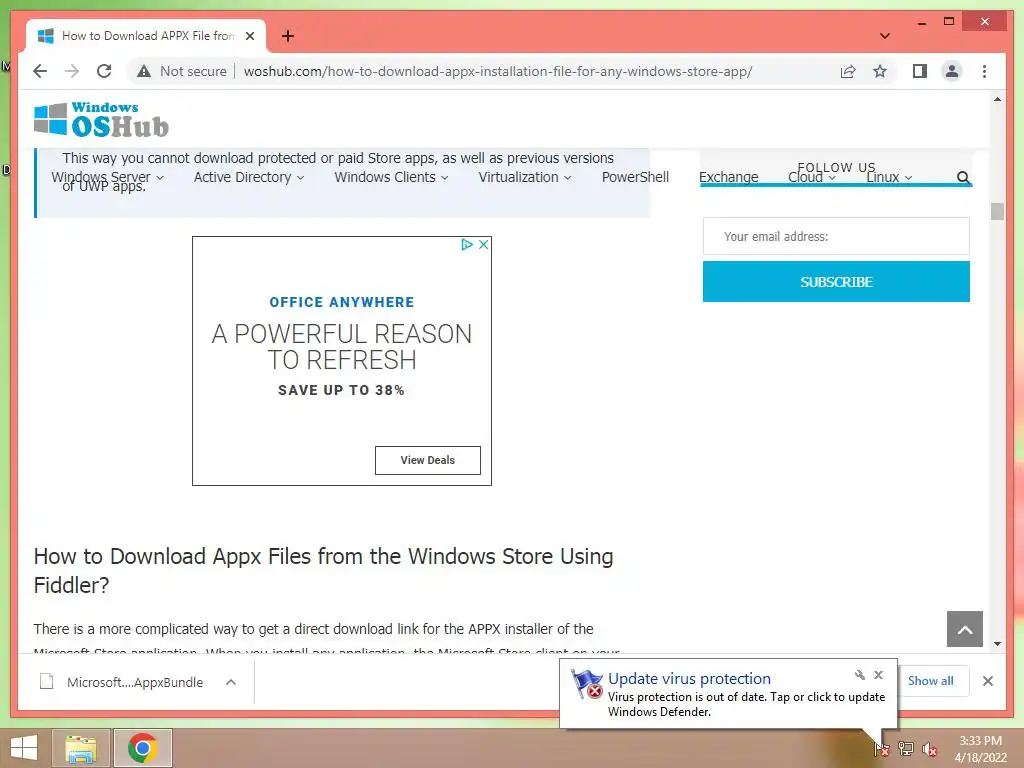1024x768 pixels.
Task: Click the Chrome taskbar icon
Action: (x=142, y=748)
